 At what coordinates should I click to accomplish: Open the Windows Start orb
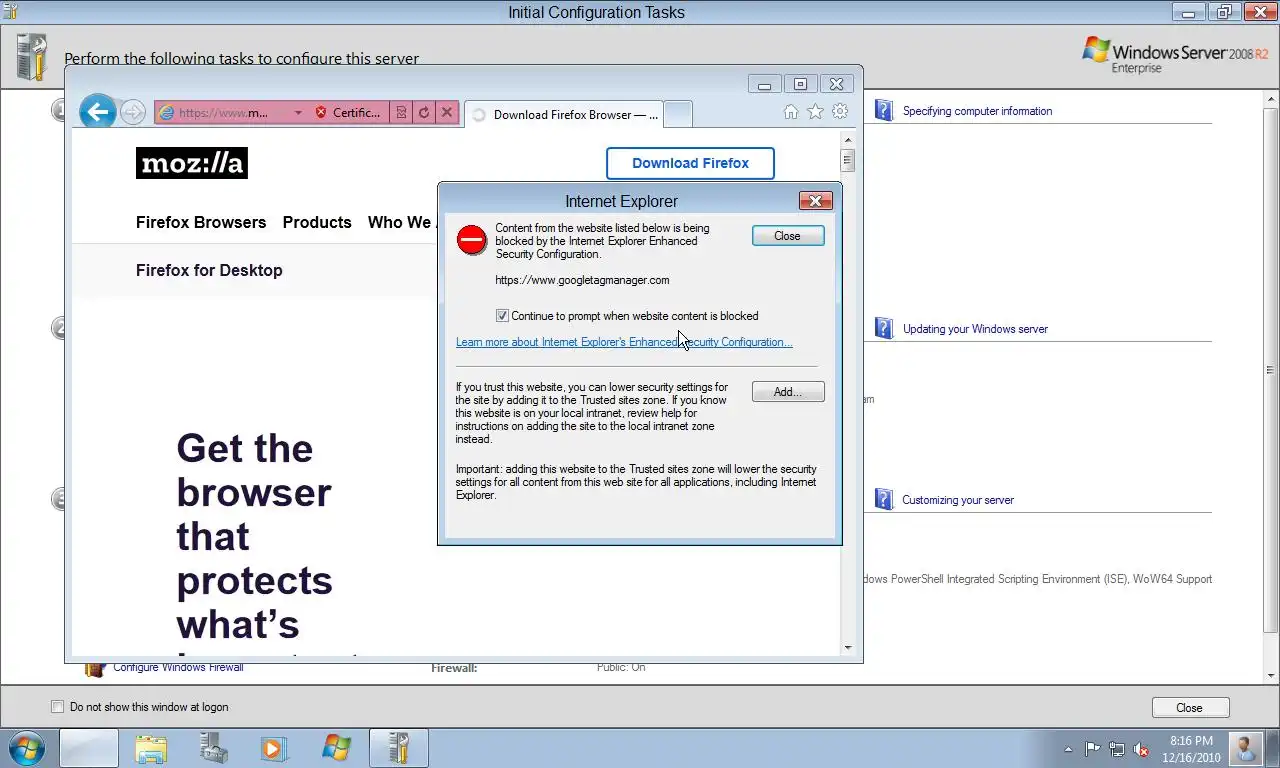(x=26, y=748)
